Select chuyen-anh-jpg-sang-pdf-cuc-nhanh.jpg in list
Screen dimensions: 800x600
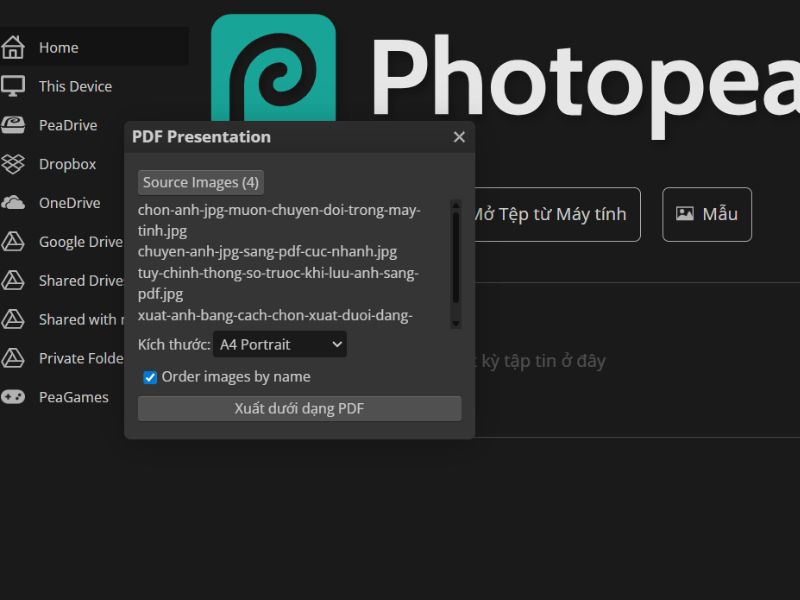point(267,252)
